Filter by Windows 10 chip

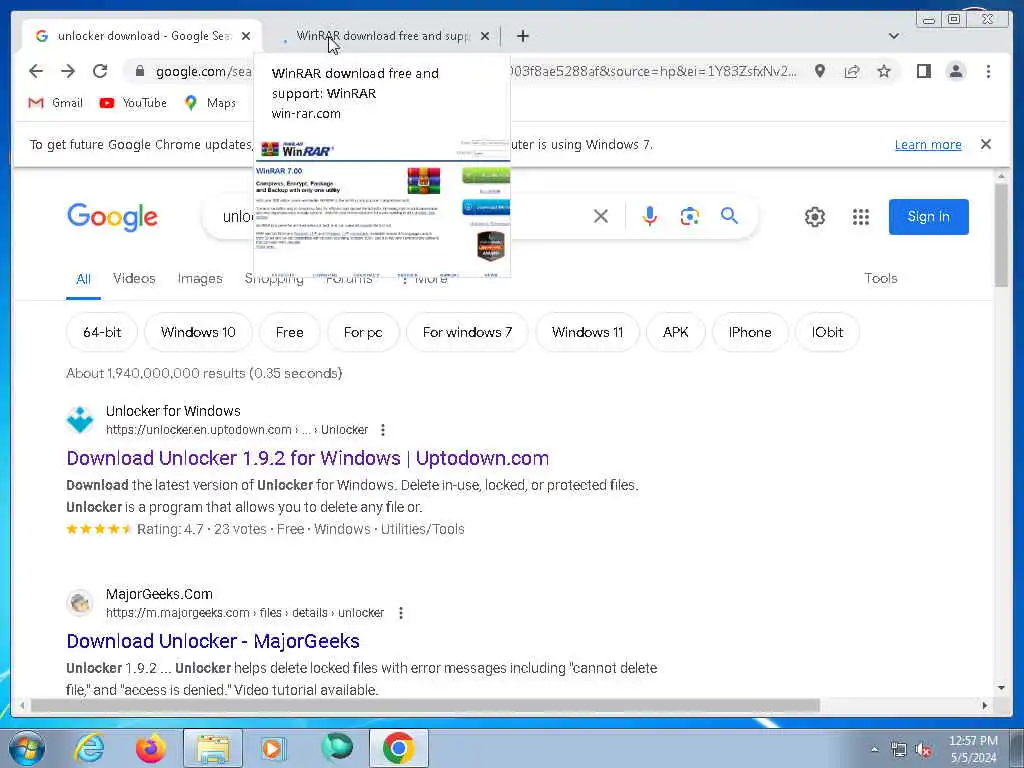tap(198, 332)
